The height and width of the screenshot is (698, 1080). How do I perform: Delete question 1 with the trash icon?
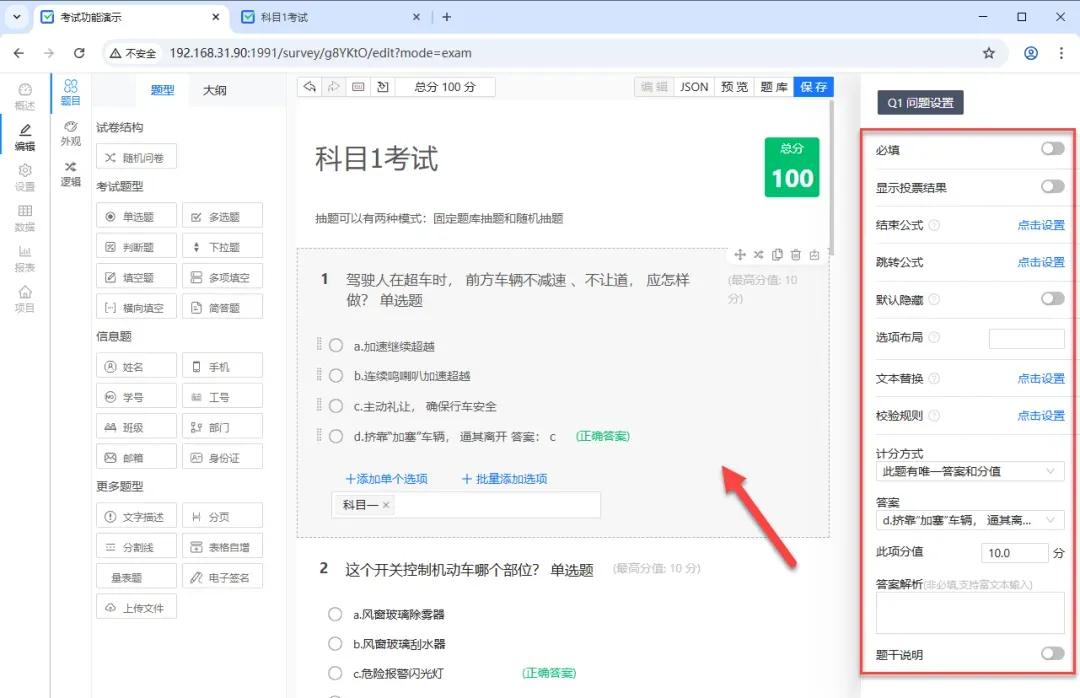click(796, 255)
